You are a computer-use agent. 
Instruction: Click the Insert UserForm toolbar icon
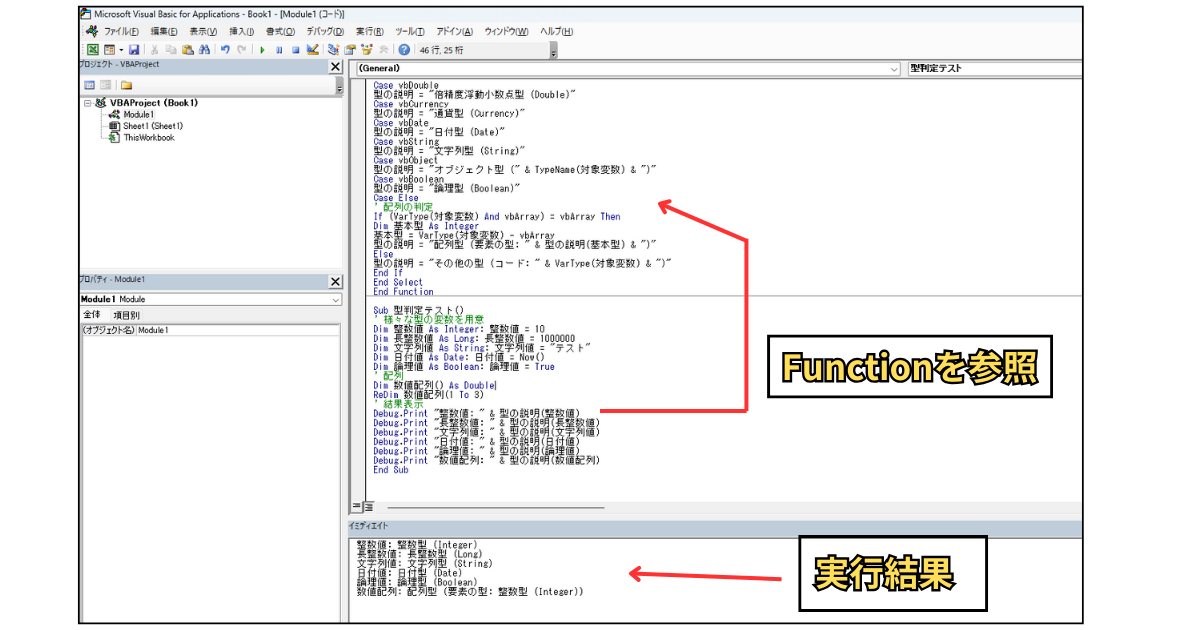click(x=107, y=49)
